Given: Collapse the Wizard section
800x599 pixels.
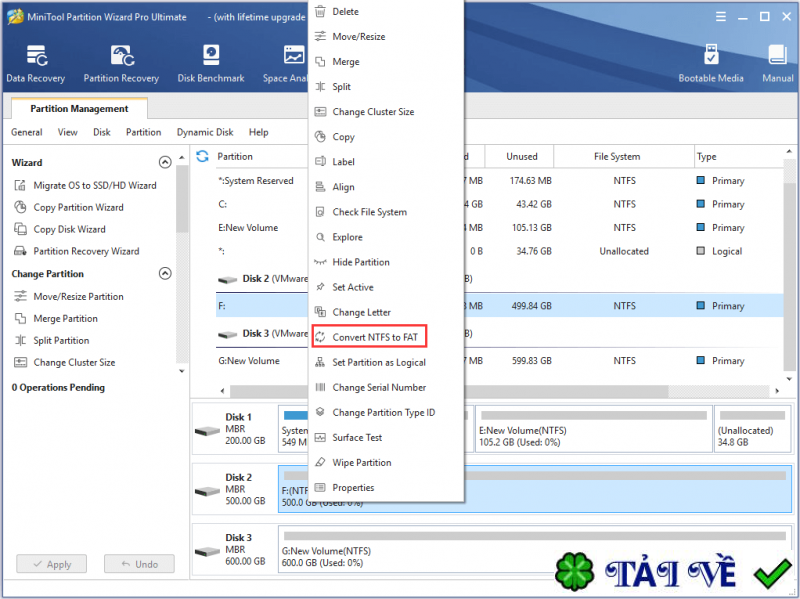Looking at the screenshot, I should click(x=165, y=162).
